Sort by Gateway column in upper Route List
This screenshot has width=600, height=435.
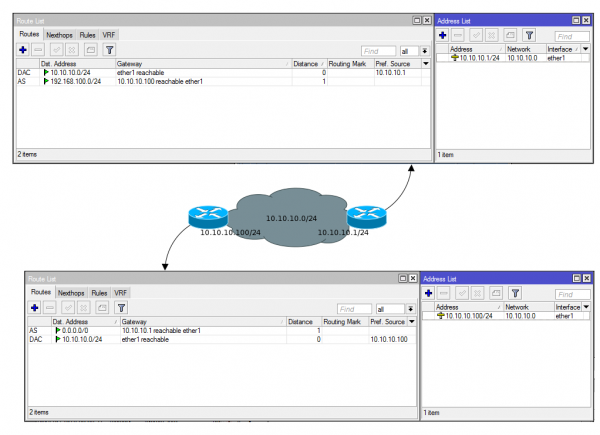(203, 64)
